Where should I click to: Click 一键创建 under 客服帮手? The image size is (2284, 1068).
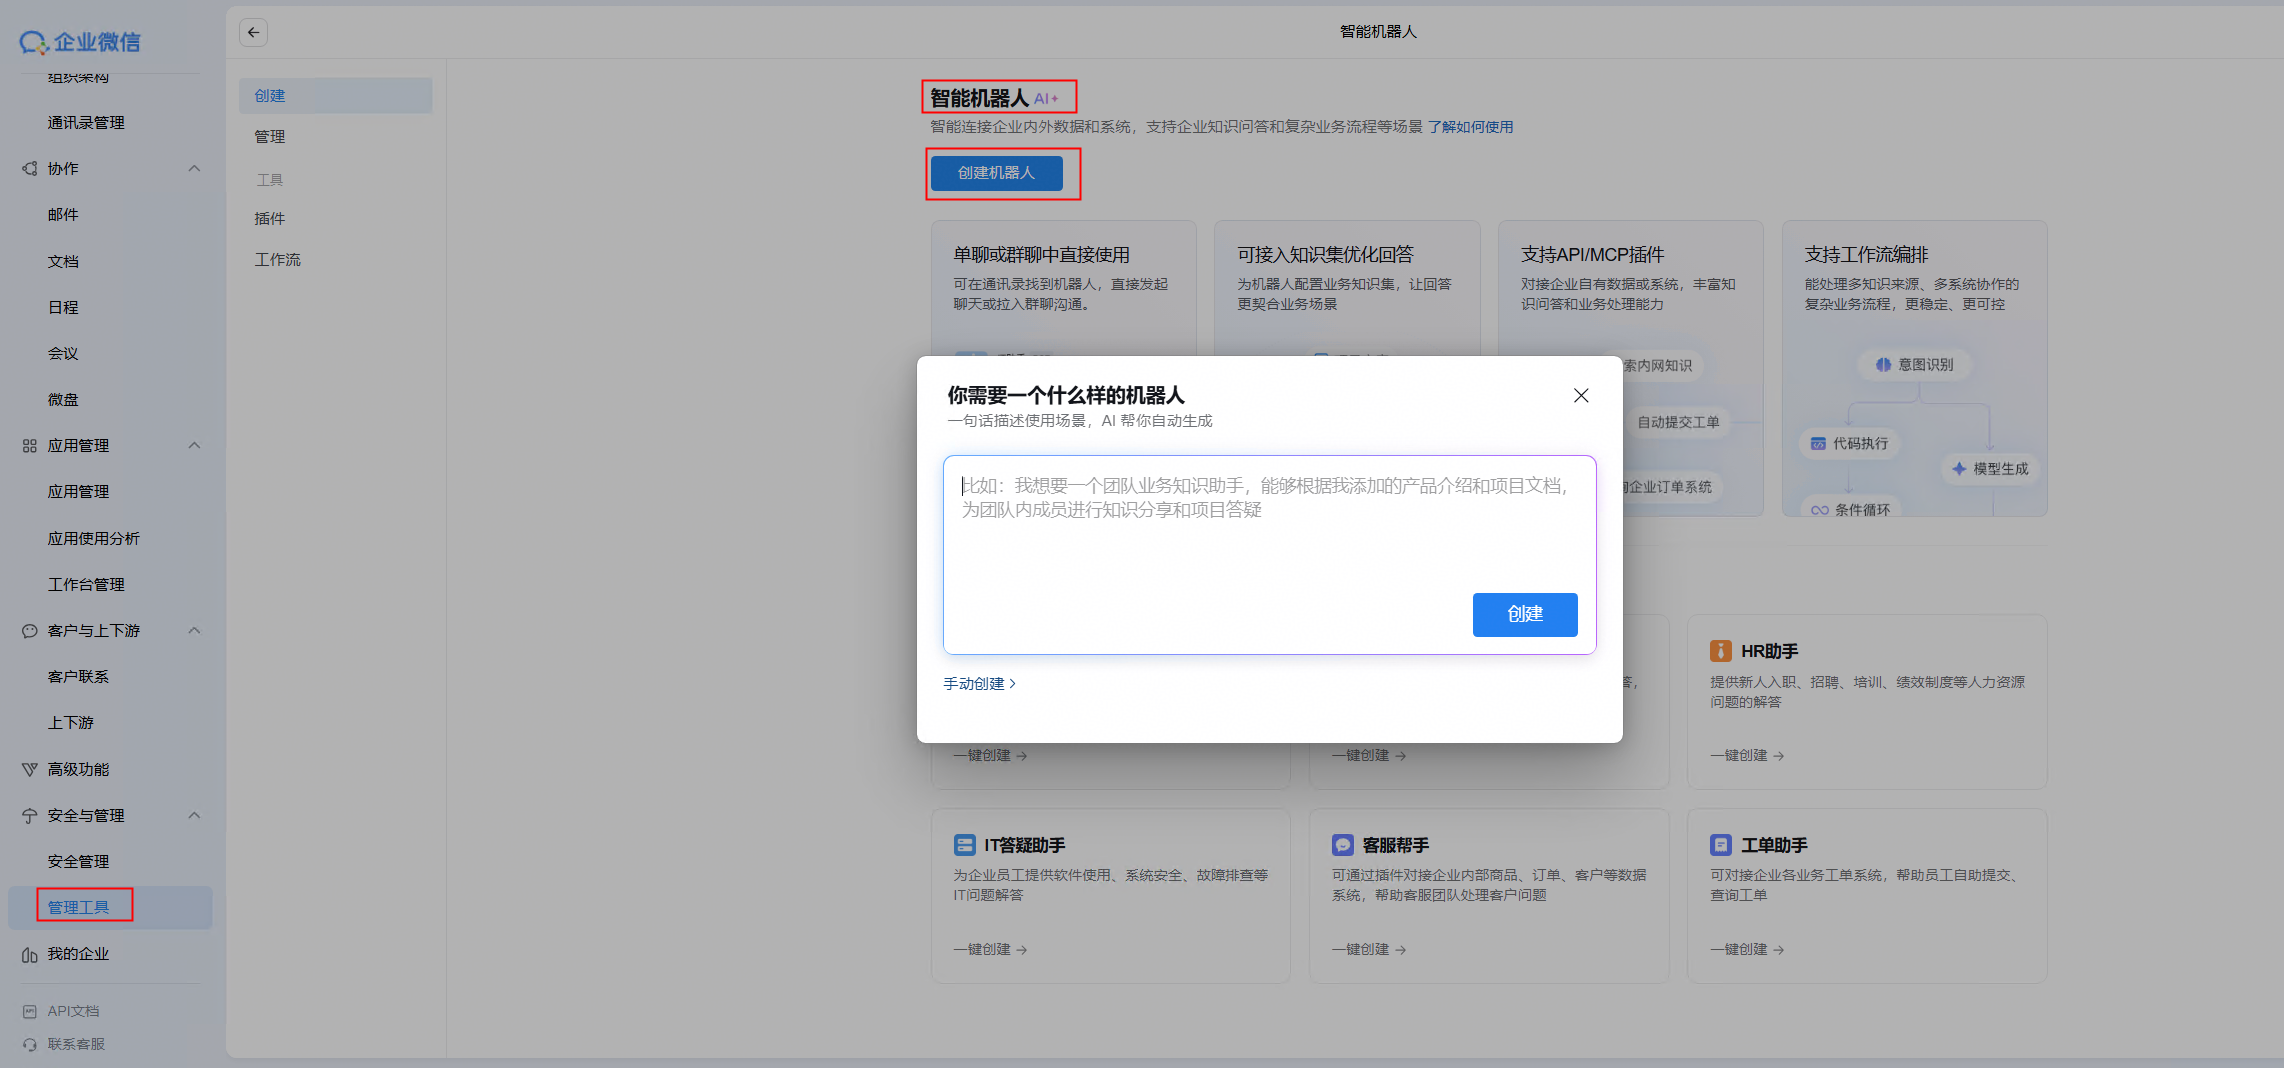1369,950
